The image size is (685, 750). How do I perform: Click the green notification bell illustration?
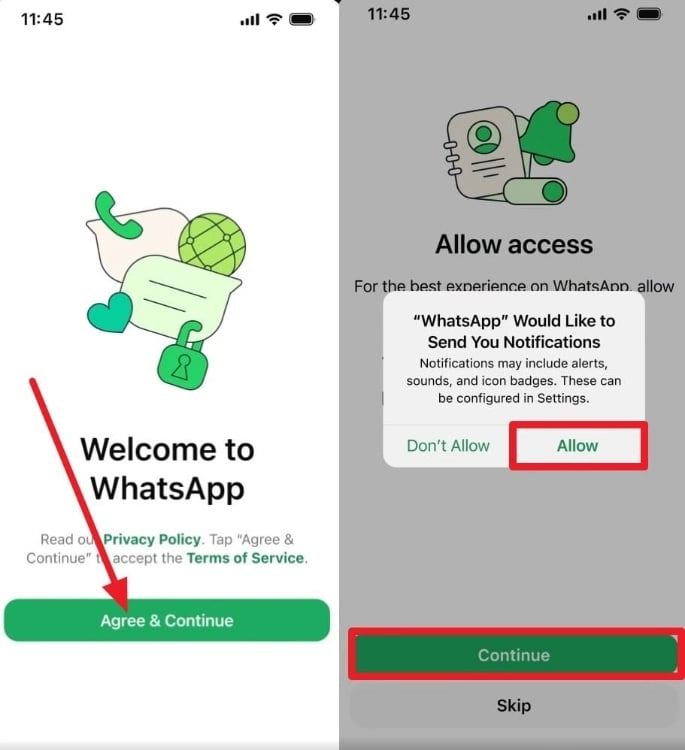[550, 131]
